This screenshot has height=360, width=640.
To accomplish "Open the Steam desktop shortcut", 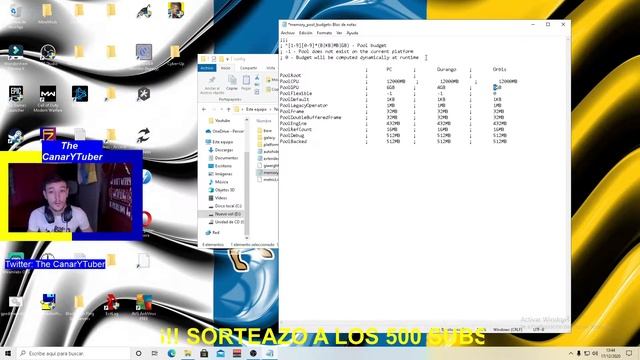I will (x=15, y=137).
